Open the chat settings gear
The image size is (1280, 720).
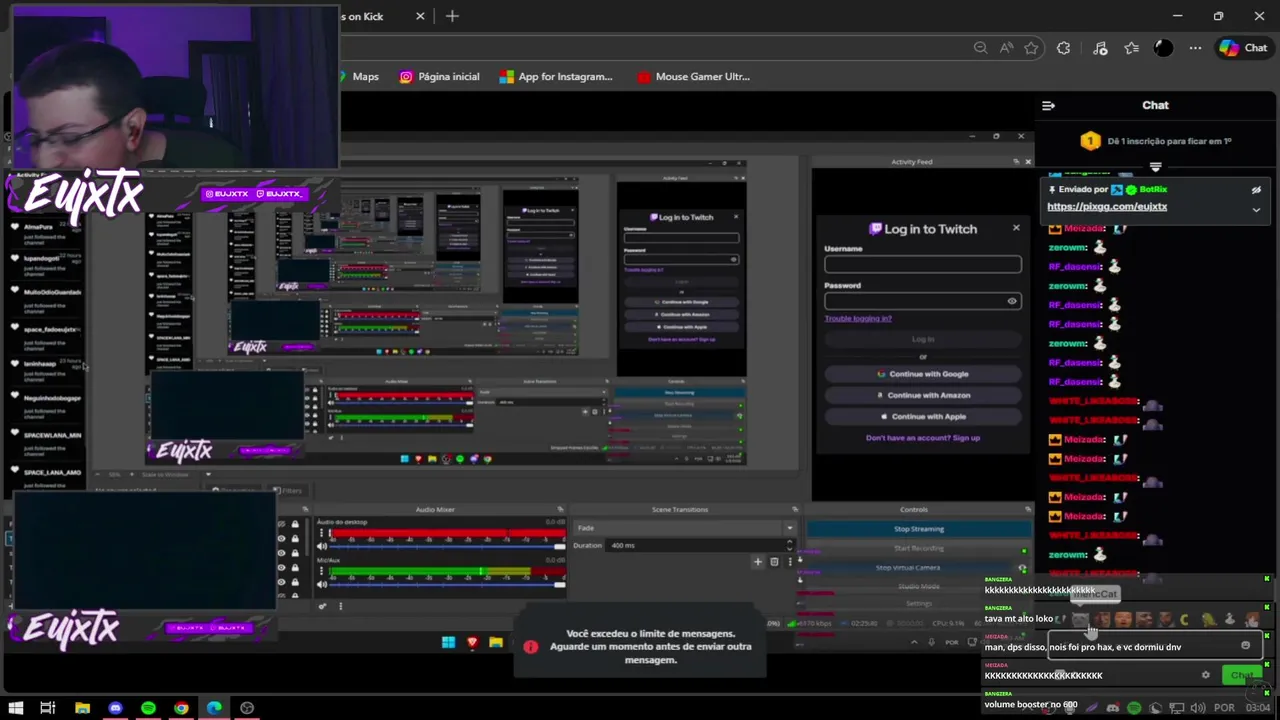click(x=1205, y=675)
